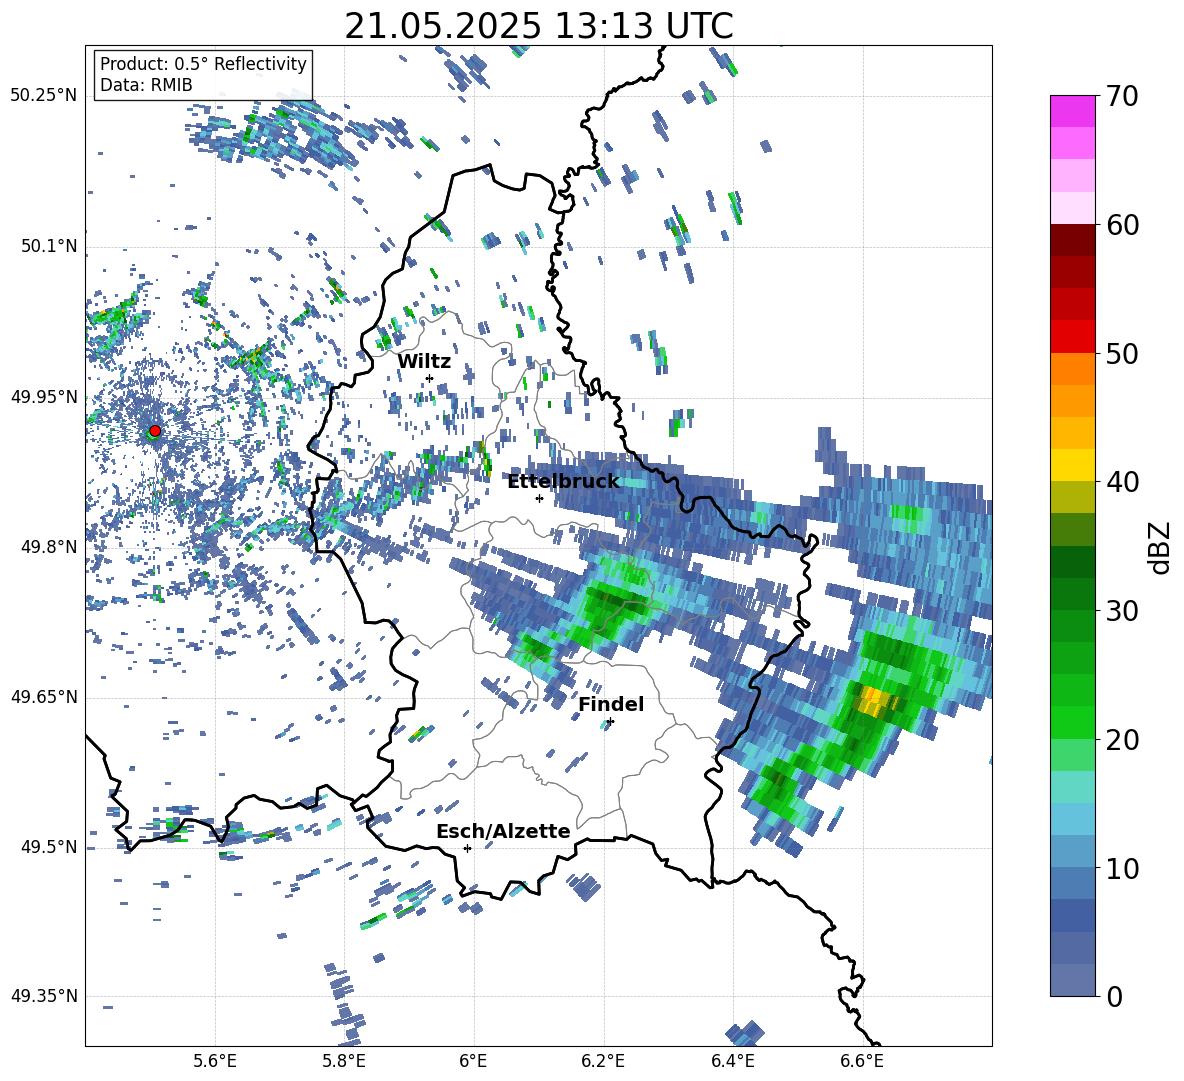The height and width of the screenshot is (1081, 1184).
Task: Click the orange color band below 50
Action: click(1072, 369)
